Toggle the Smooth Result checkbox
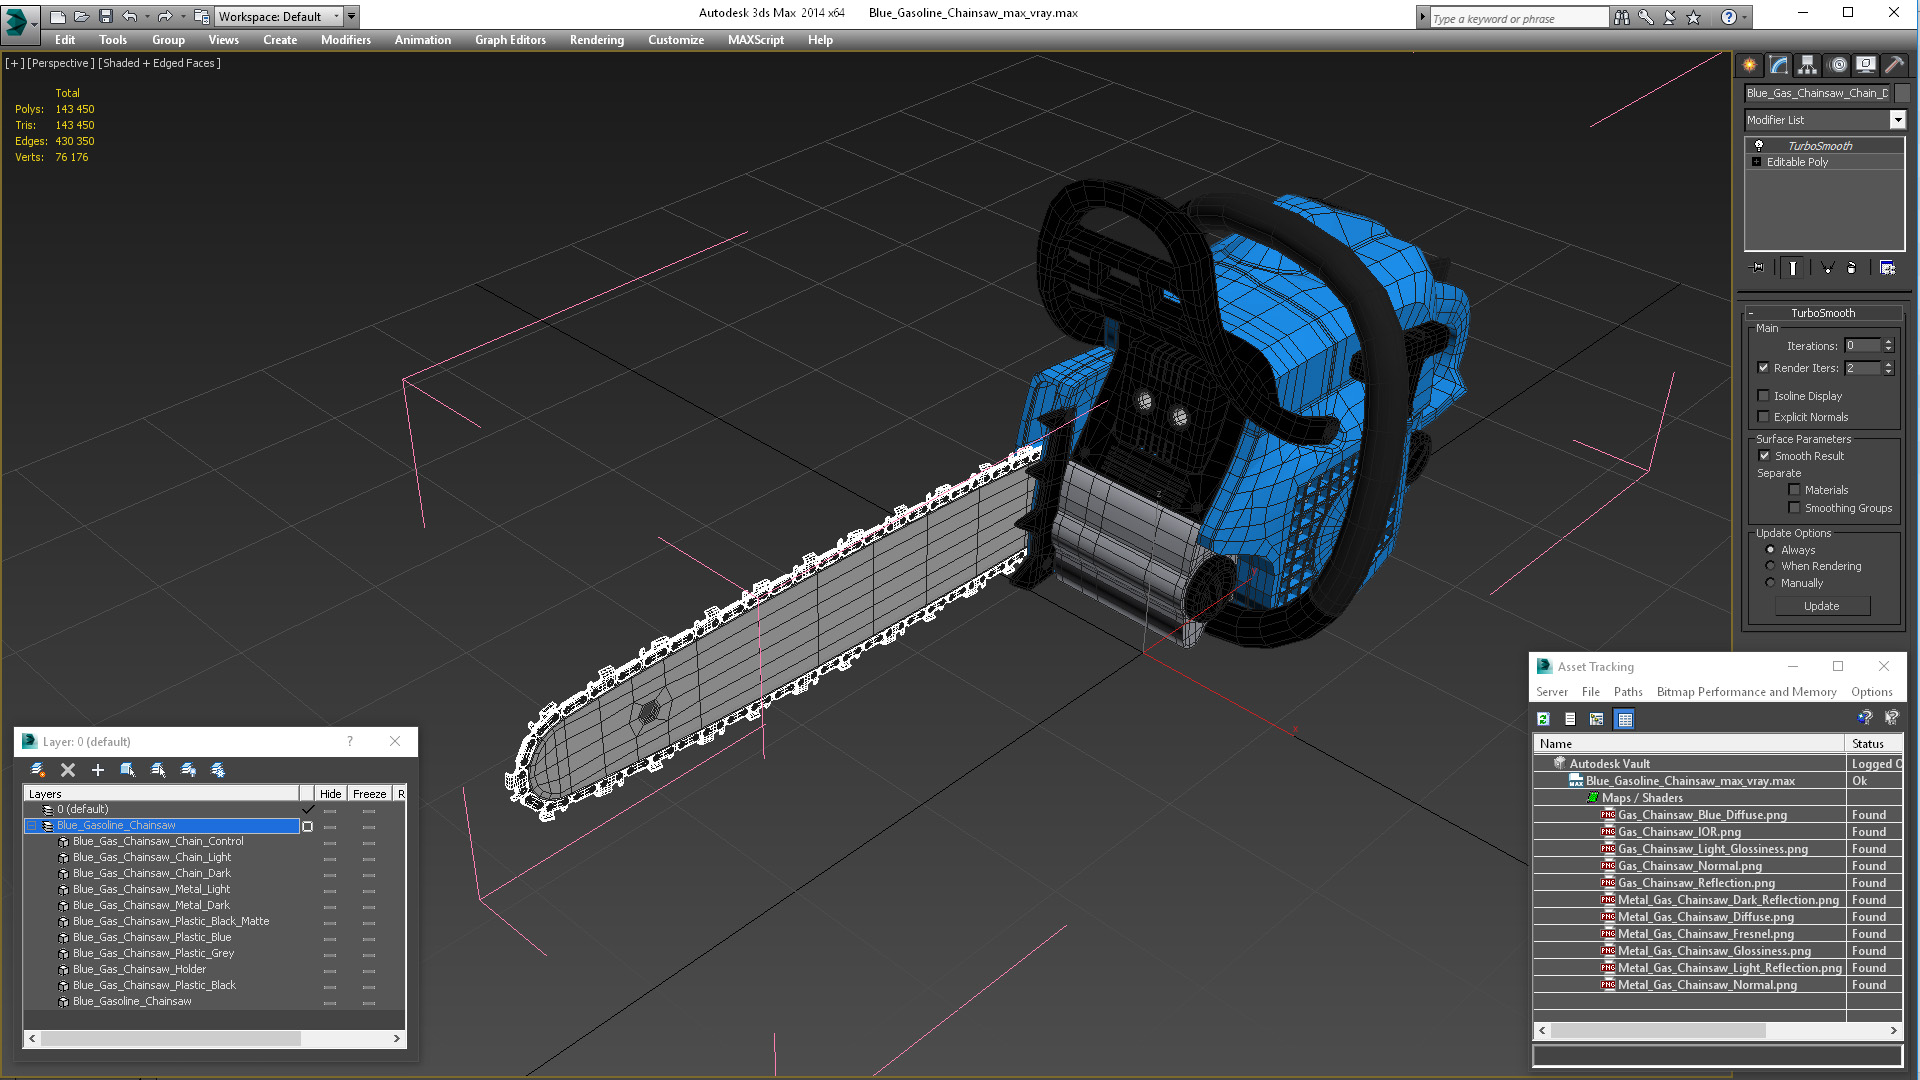This screenshot has height=1080, width=1920. point(1765,456)
